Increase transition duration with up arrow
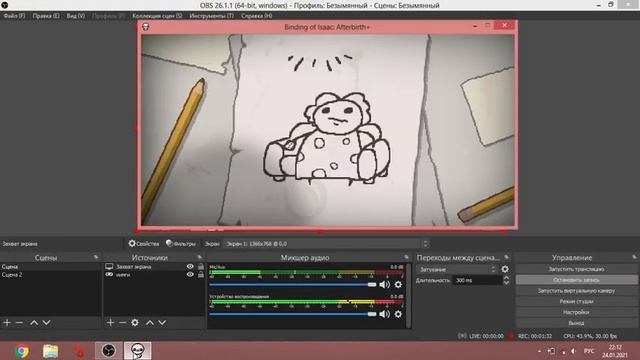Viewport: 640px width, 360px height. (506, 278)
